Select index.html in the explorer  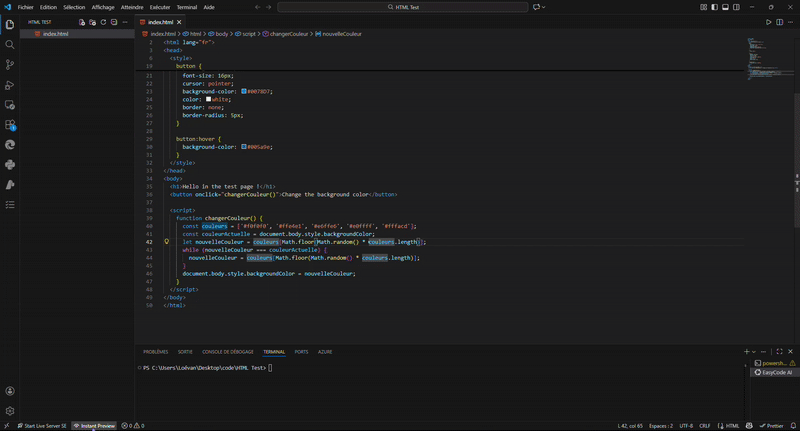point(77,34)
